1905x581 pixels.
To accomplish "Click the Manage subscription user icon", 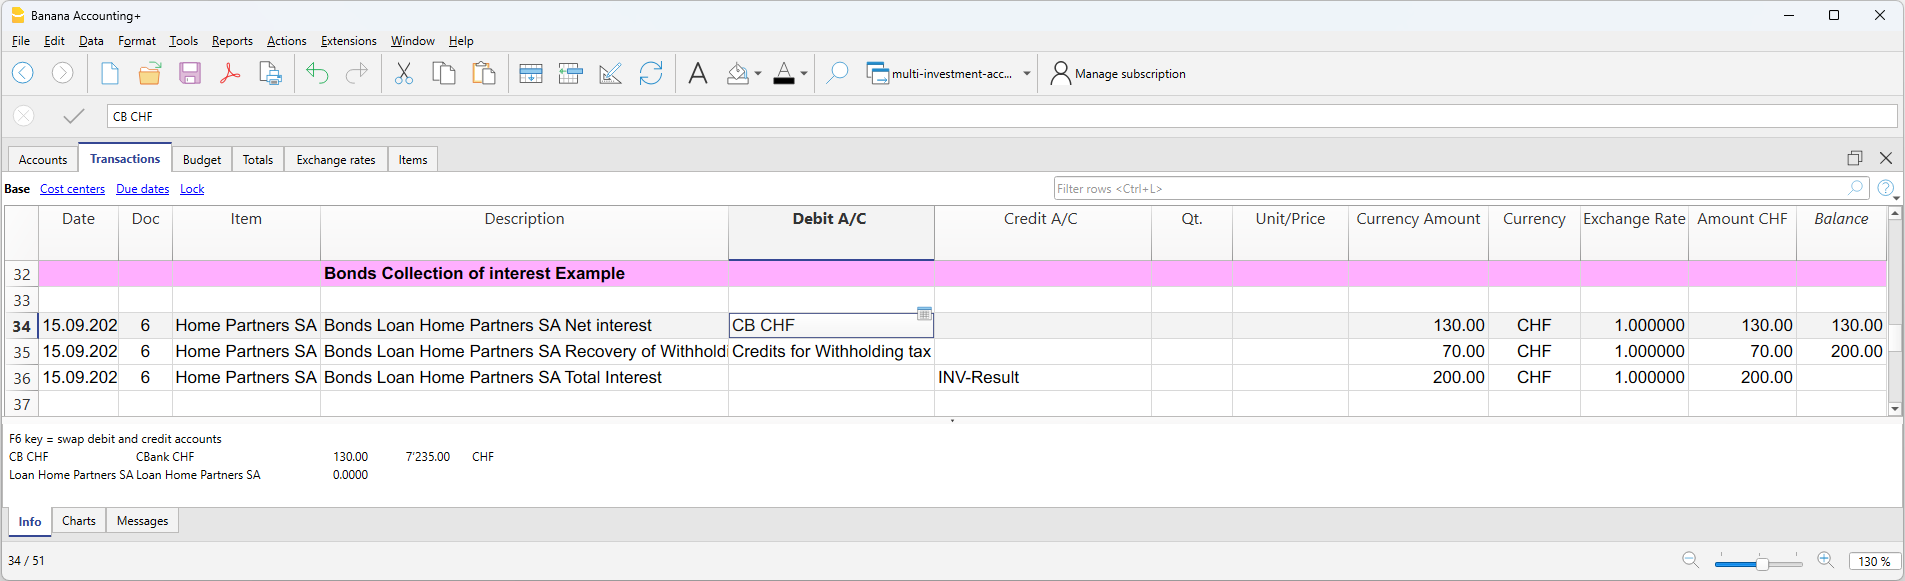I will point(1060,73).
